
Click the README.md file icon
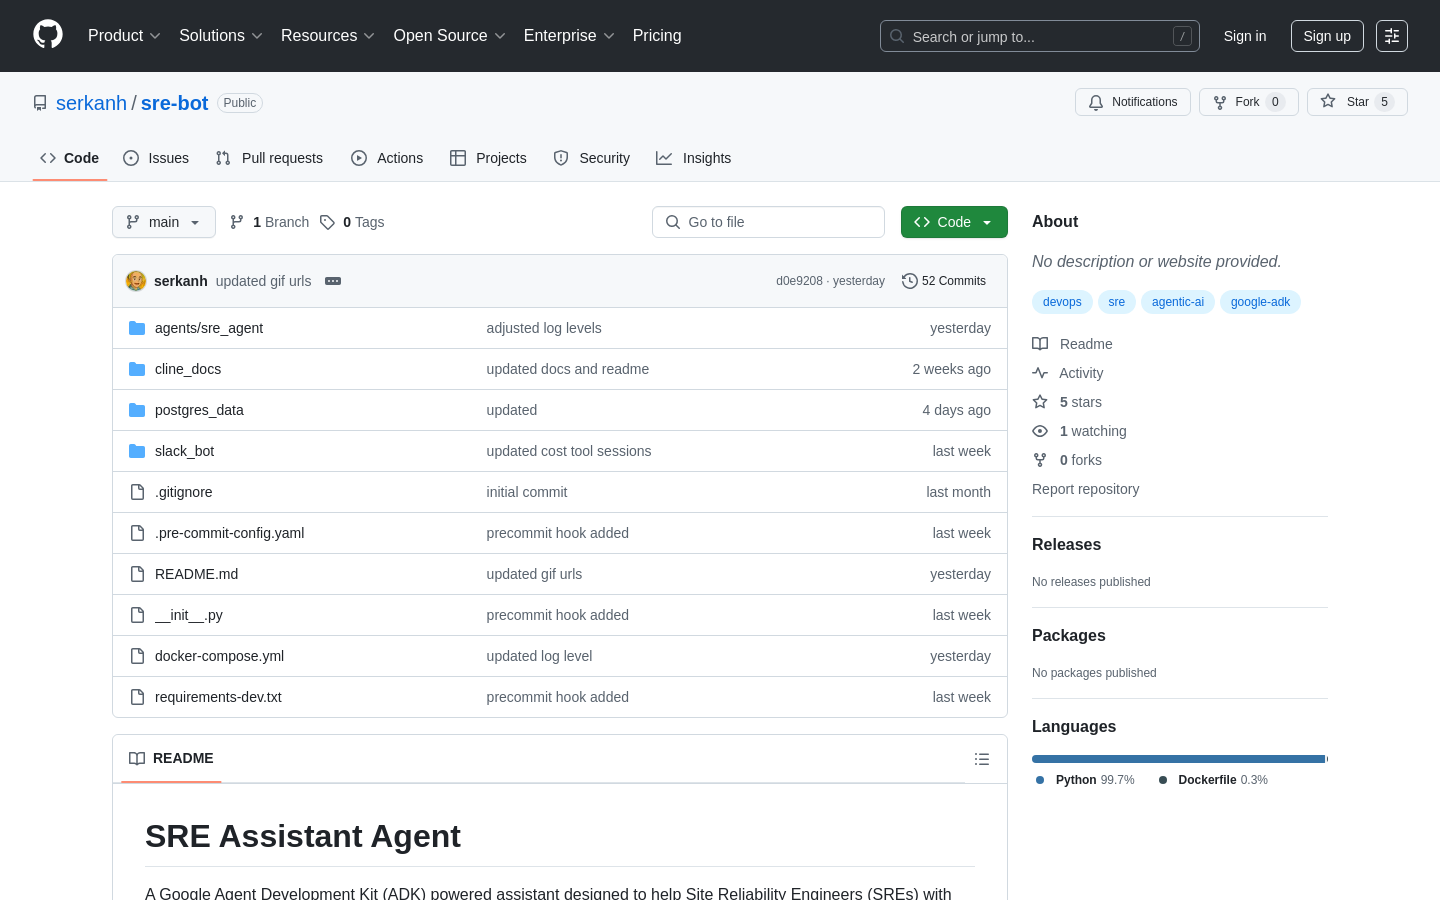point(137,574)
